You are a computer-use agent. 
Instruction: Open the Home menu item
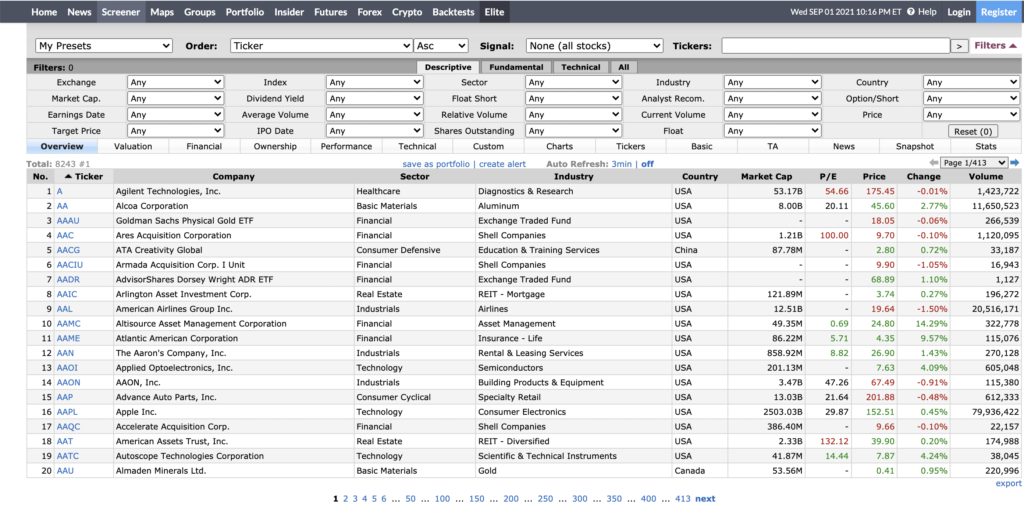(44, 12)
